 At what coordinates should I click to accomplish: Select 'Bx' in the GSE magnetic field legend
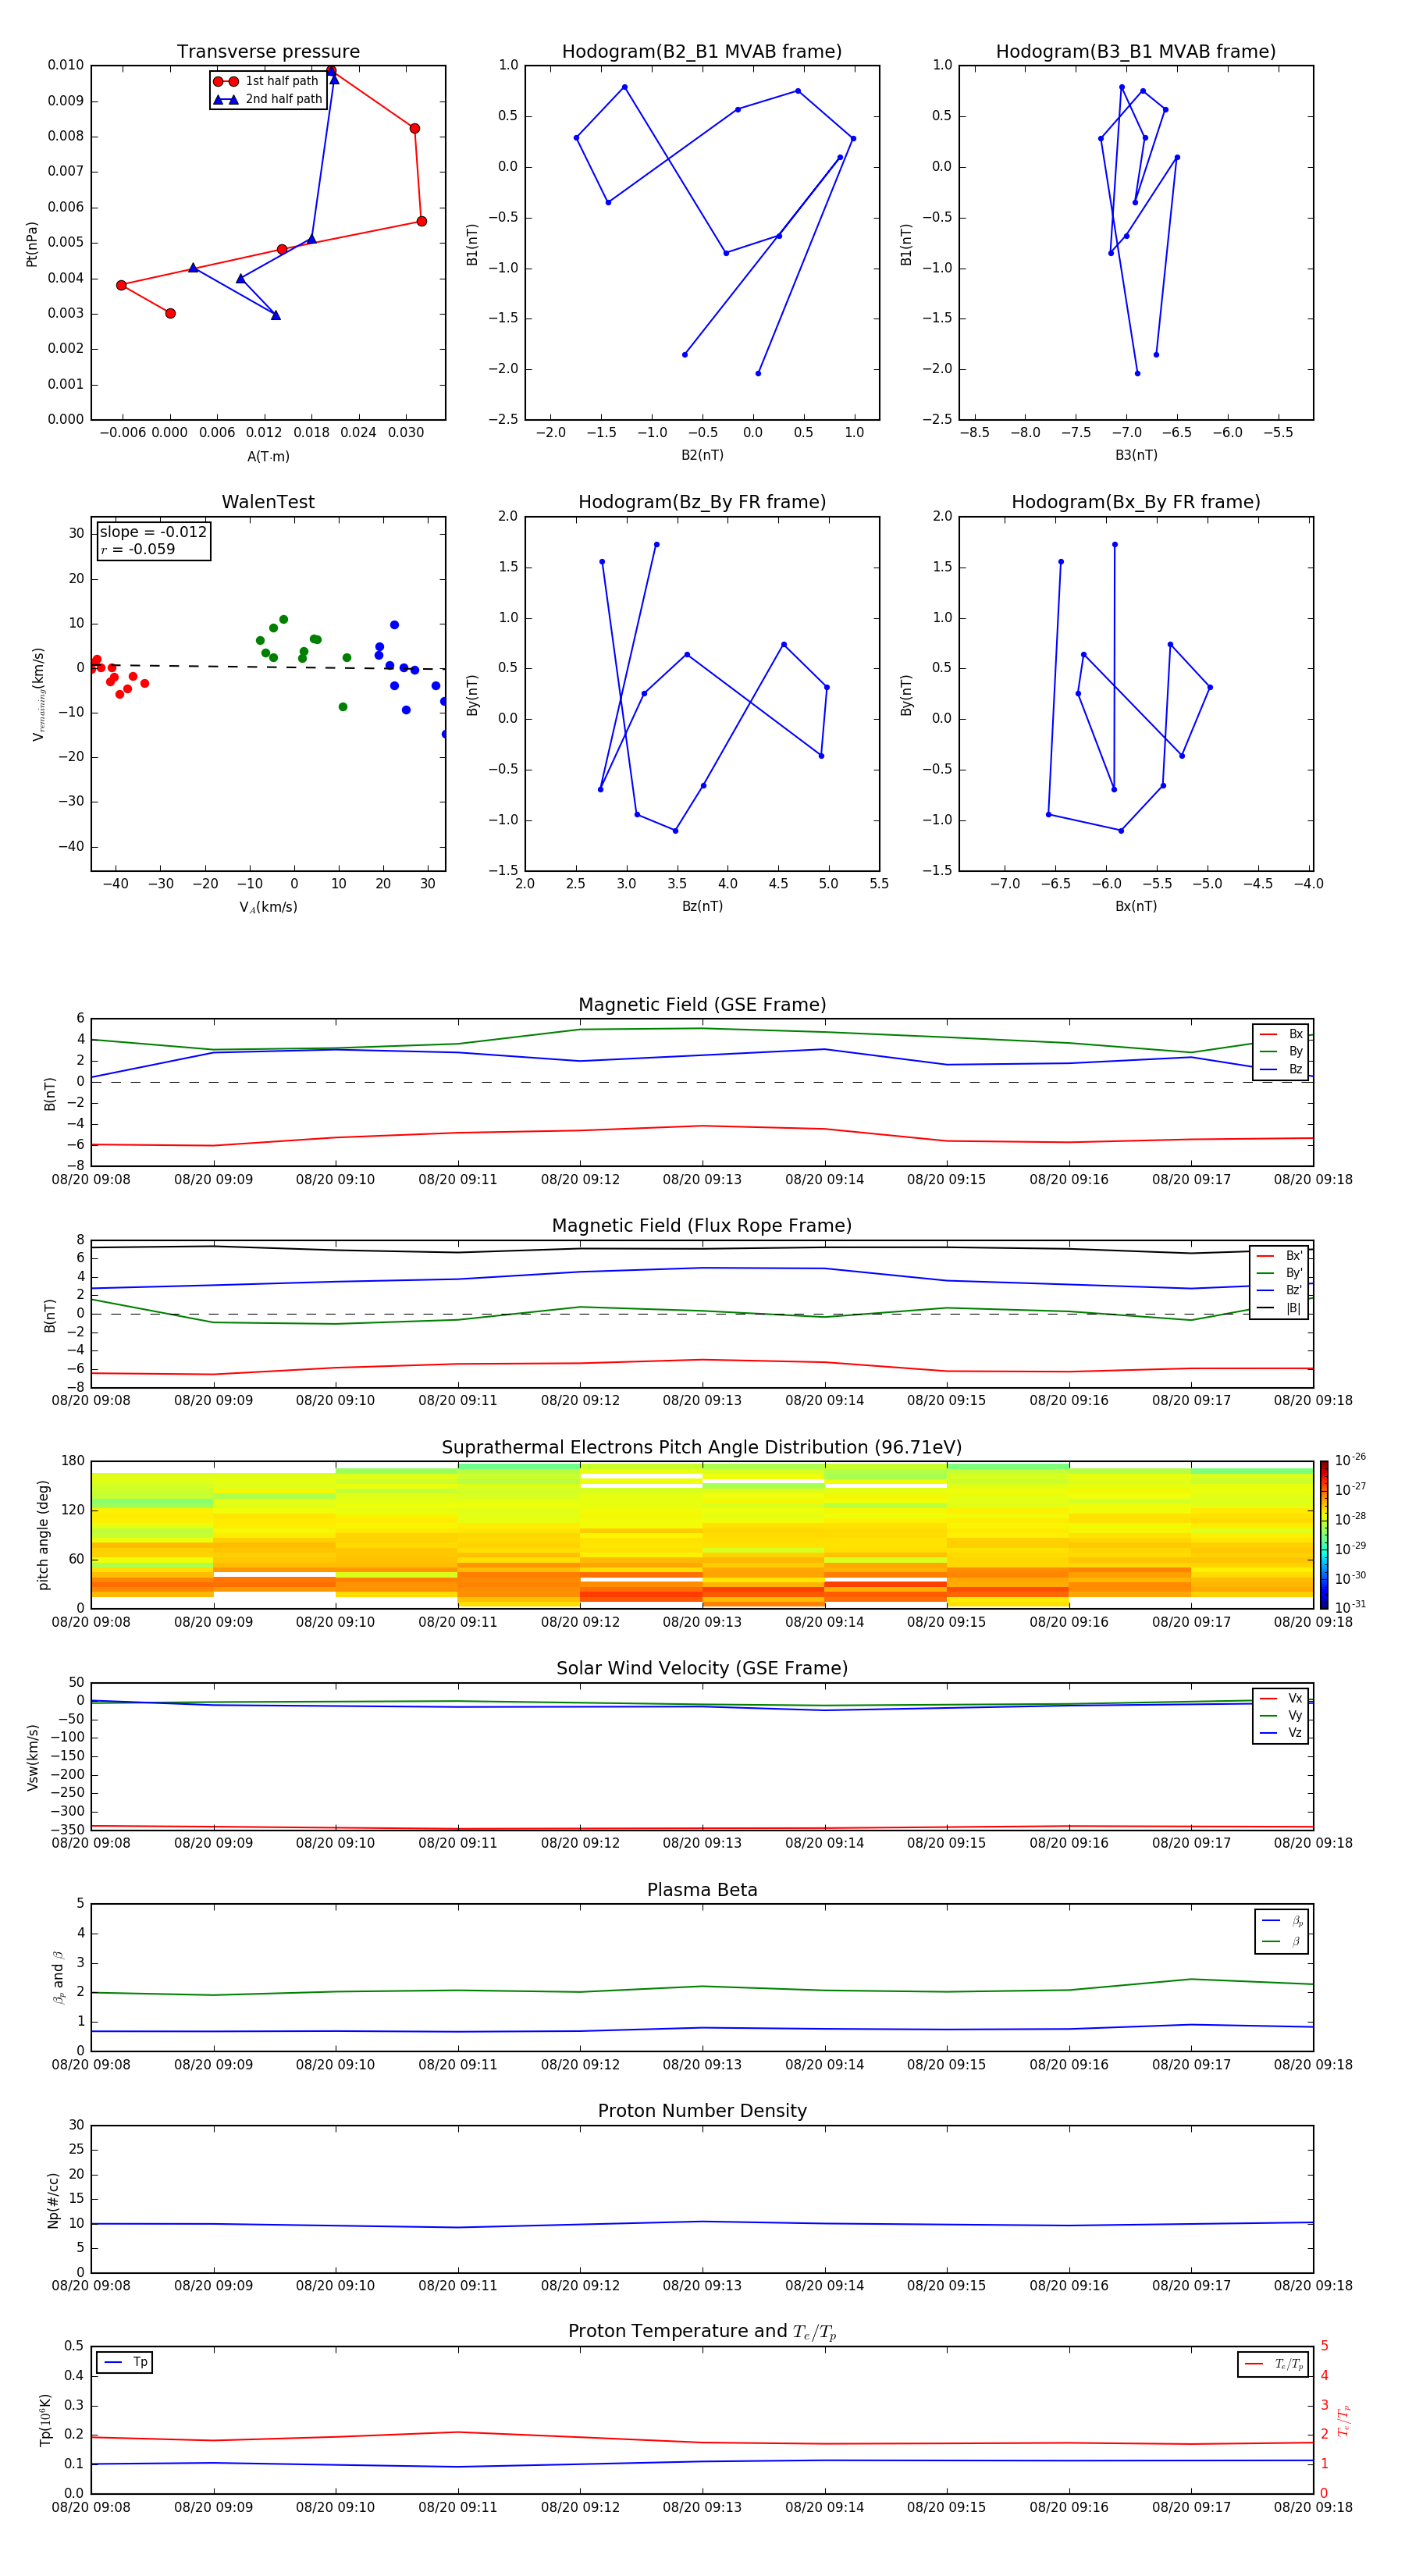[x=1281, y=1034]
